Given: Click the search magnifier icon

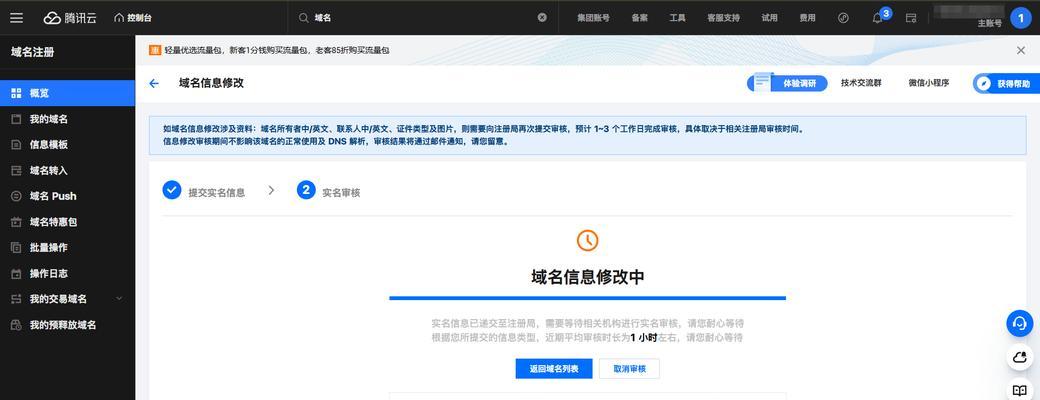Looking at the screenshot, I should pyautogui.click(x=303, y=18).
